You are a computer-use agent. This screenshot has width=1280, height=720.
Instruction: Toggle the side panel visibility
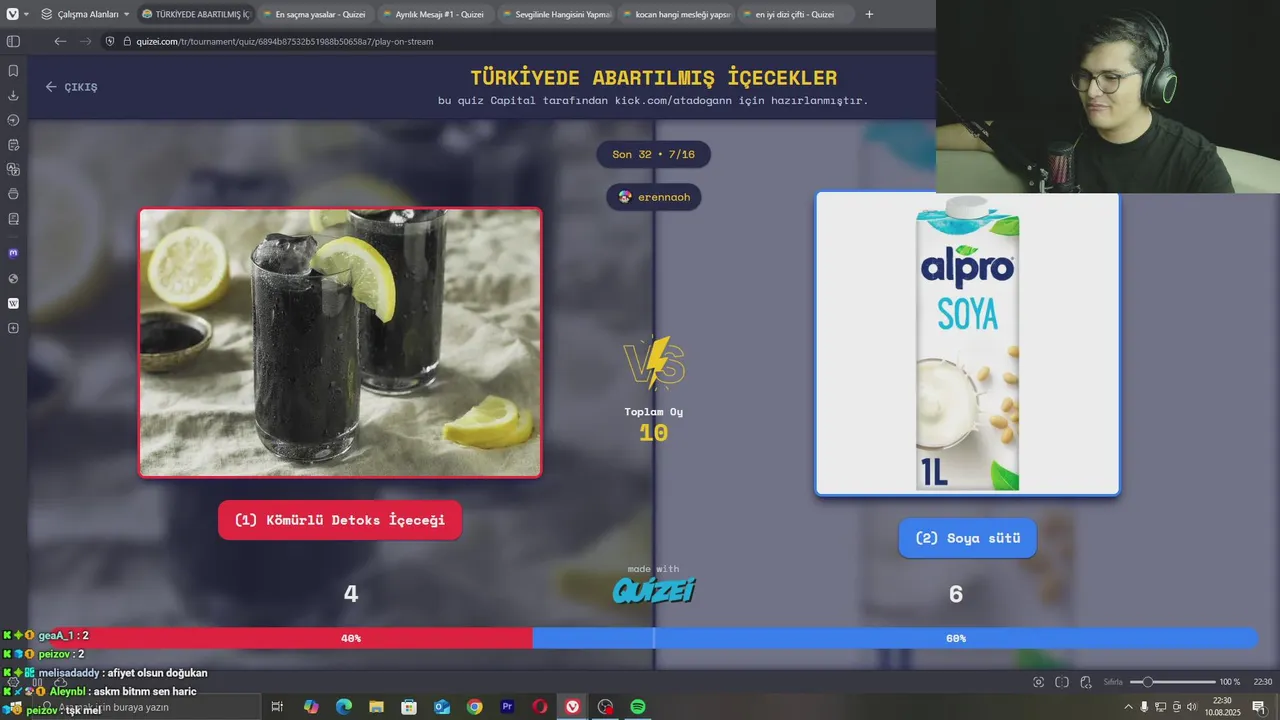[x=13, y=41]
